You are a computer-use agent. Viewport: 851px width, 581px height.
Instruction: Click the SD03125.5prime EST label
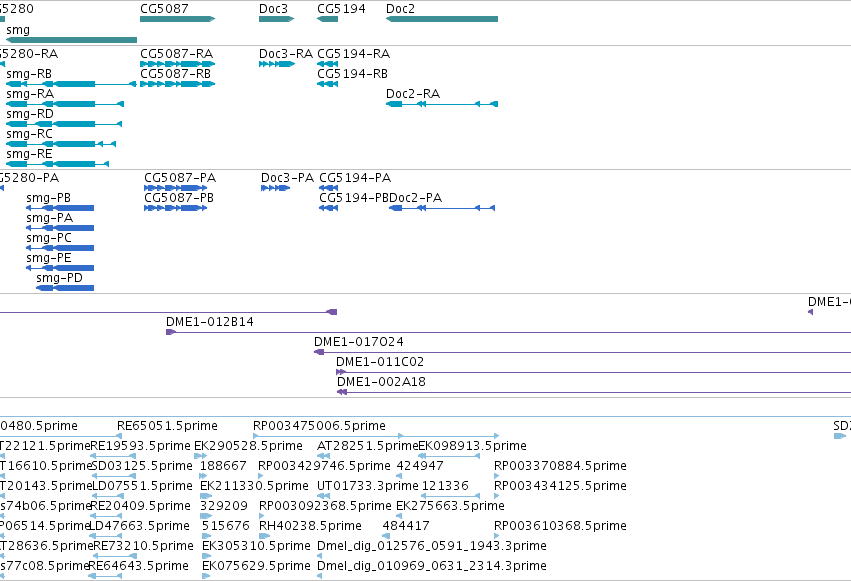pyautogui.click(x=142, y=466)
